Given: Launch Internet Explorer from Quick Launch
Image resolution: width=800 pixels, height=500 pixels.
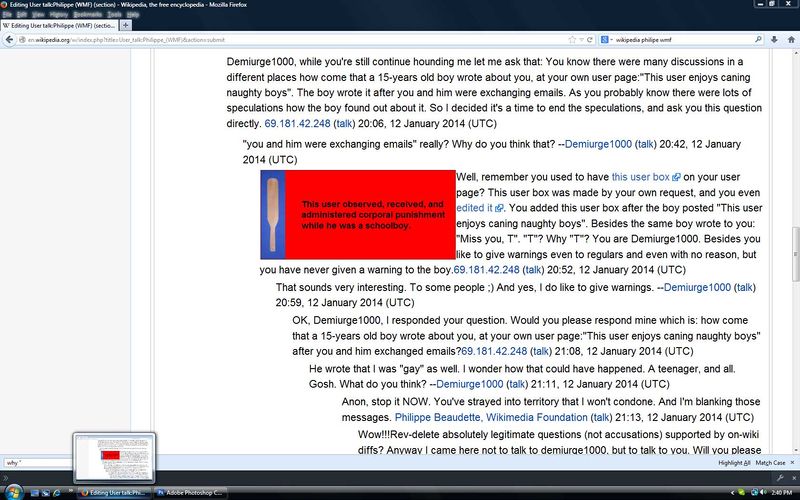Looking at the screenshot, I should point(57,493).
